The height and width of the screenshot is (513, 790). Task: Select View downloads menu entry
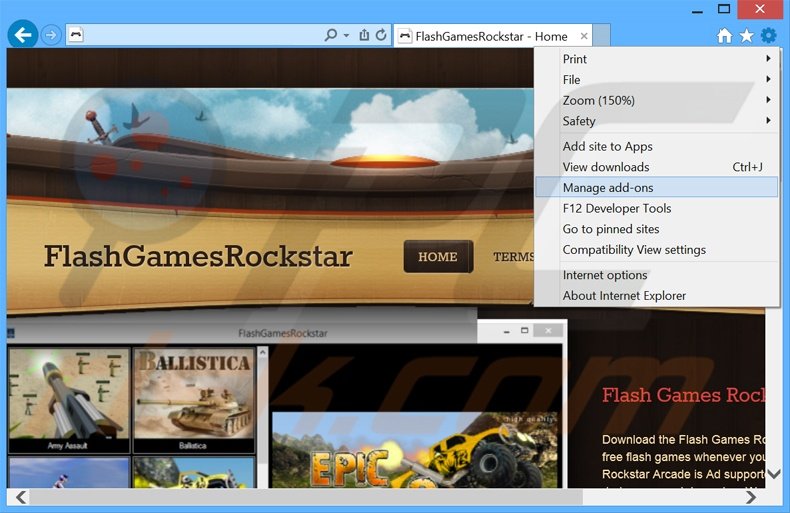pyautogui.click(x=656, y=167)
